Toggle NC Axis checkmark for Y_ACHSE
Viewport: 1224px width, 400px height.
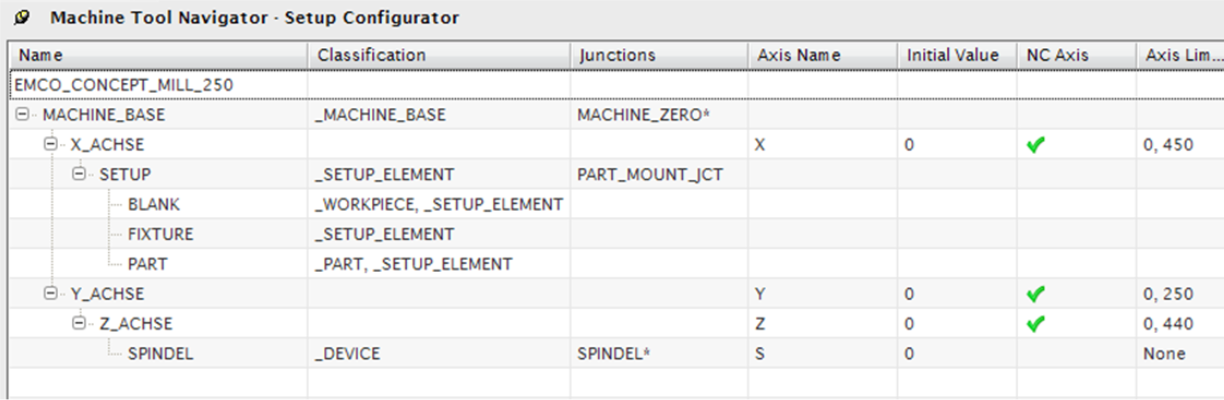[1036, 295]
